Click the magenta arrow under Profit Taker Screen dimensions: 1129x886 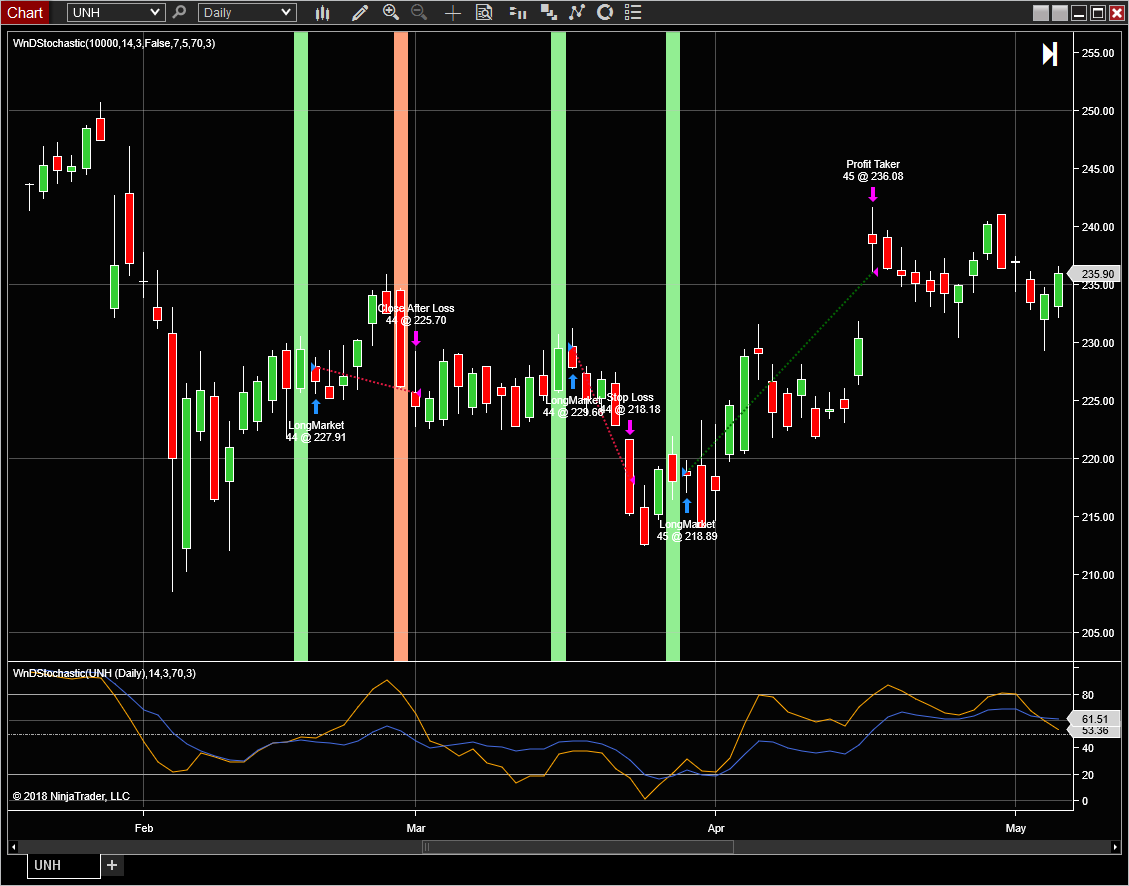pyautogui.click(x=873, y=194)
